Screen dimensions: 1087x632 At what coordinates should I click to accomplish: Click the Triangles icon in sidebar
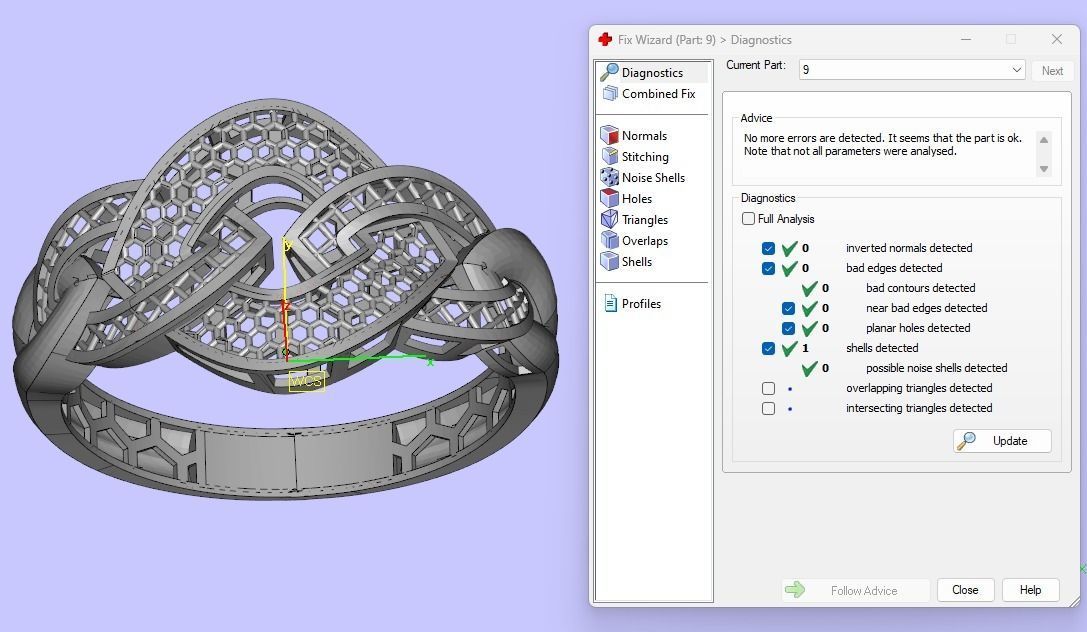[x=609, y=219]
